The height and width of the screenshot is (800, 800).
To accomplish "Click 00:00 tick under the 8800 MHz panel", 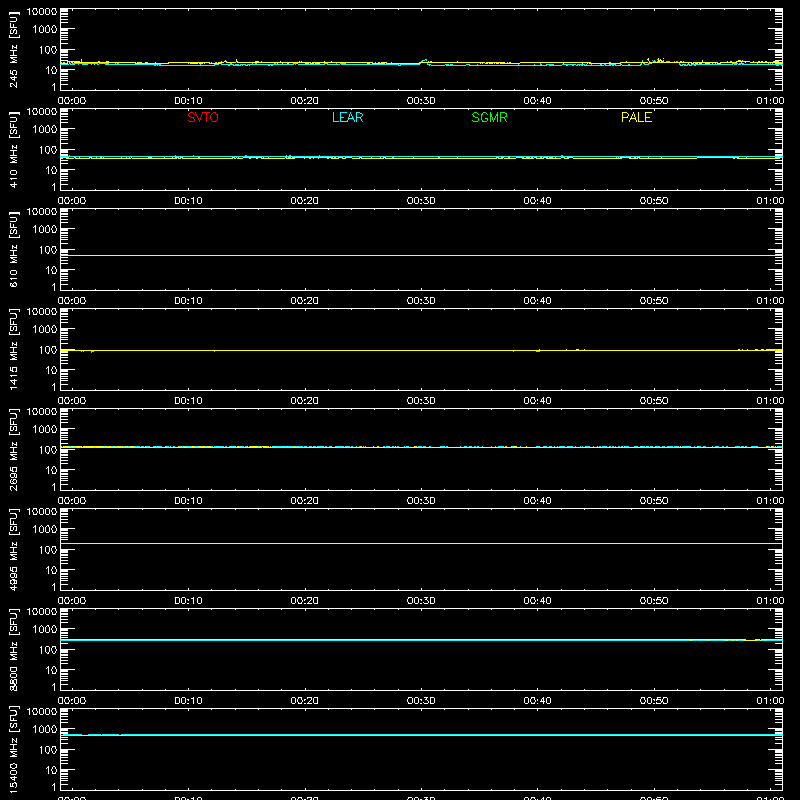I will coord(72,701).
